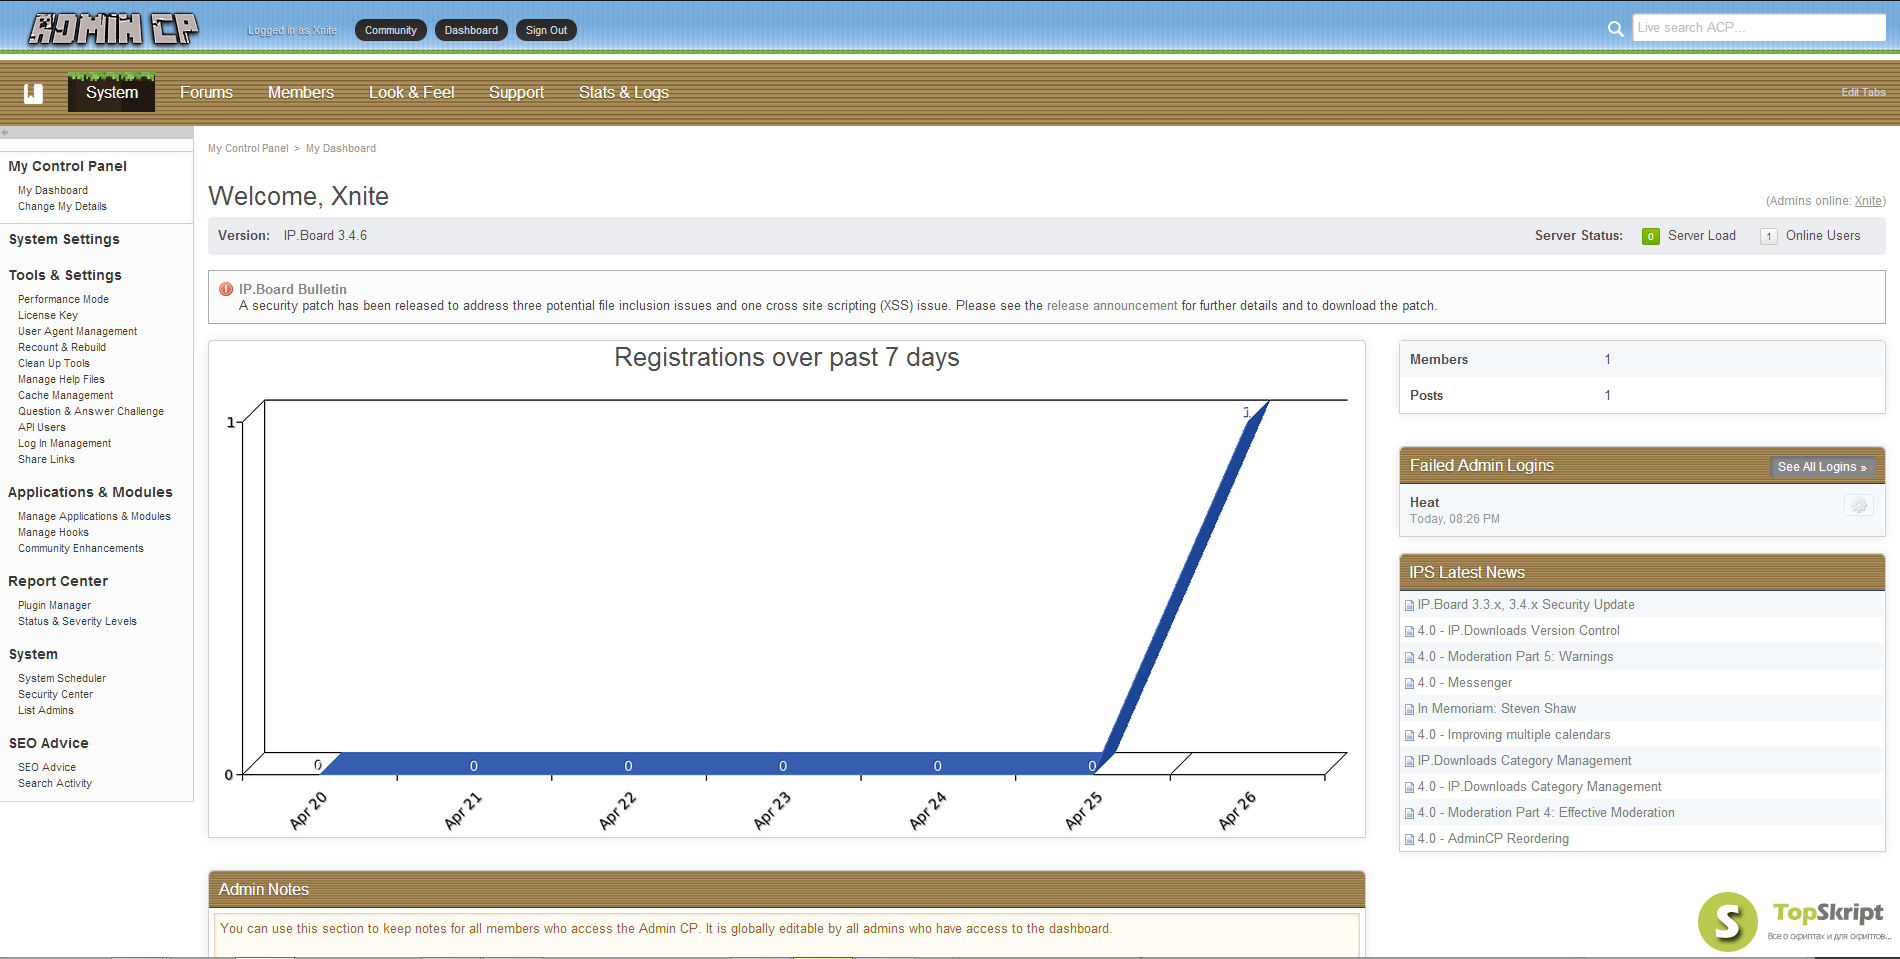Open 'IP.Downloads Category Management' news
1900x959 pixels.
click(x=1524, y=761)
